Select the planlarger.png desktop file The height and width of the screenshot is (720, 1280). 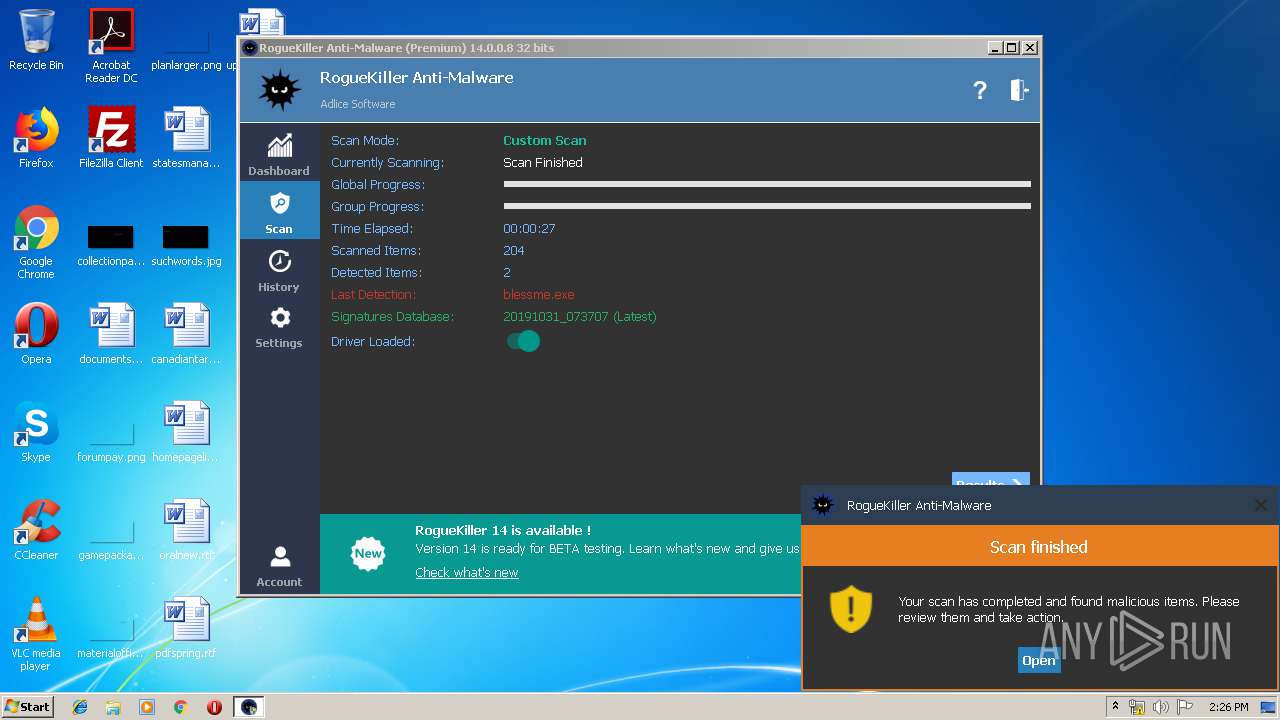click(186, 46)
